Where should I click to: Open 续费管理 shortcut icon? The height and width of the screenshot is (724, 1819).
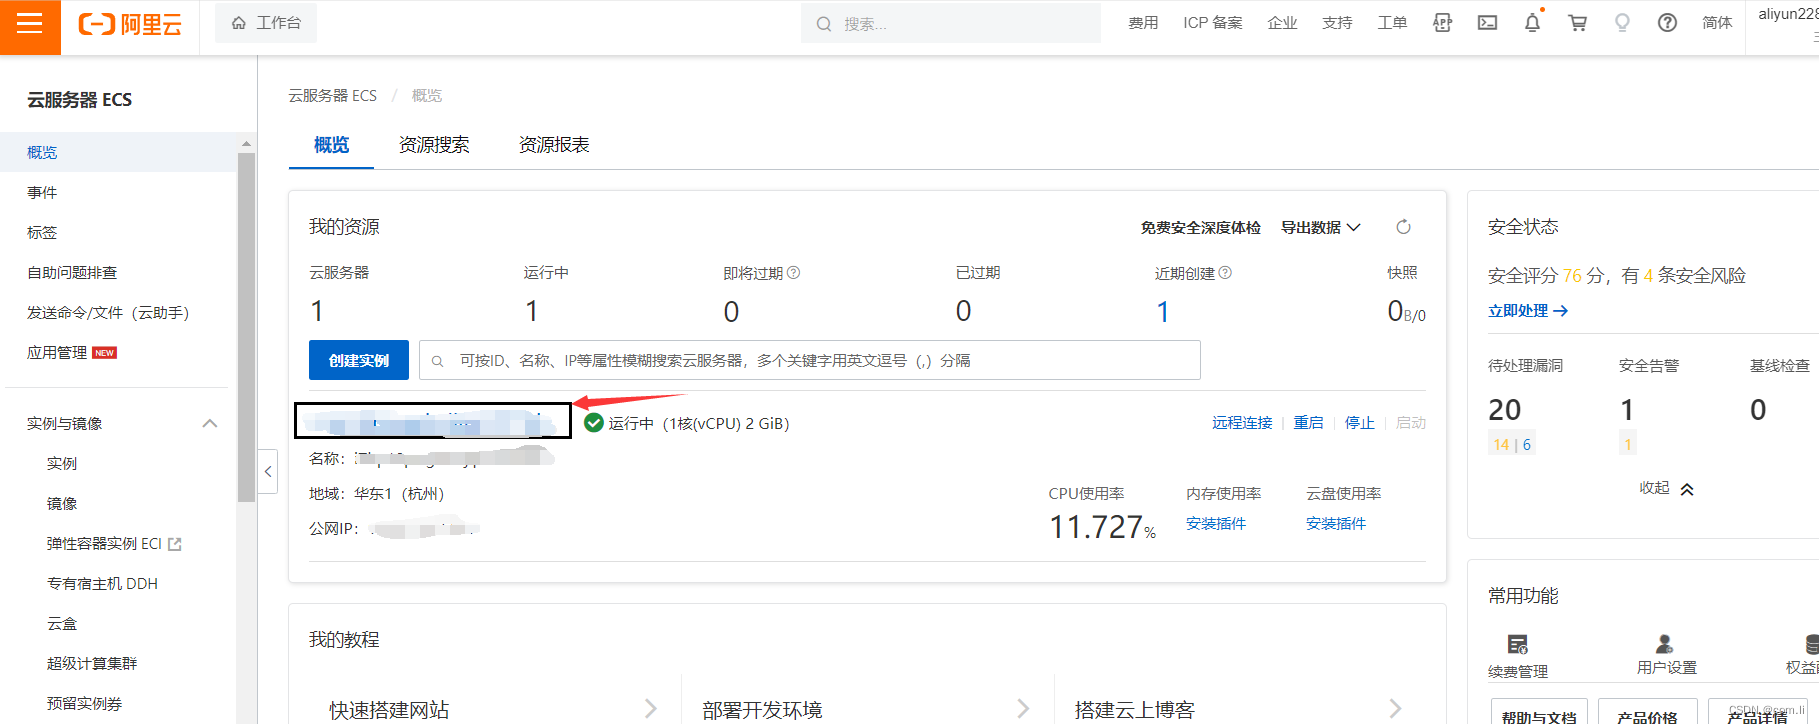1518,645
